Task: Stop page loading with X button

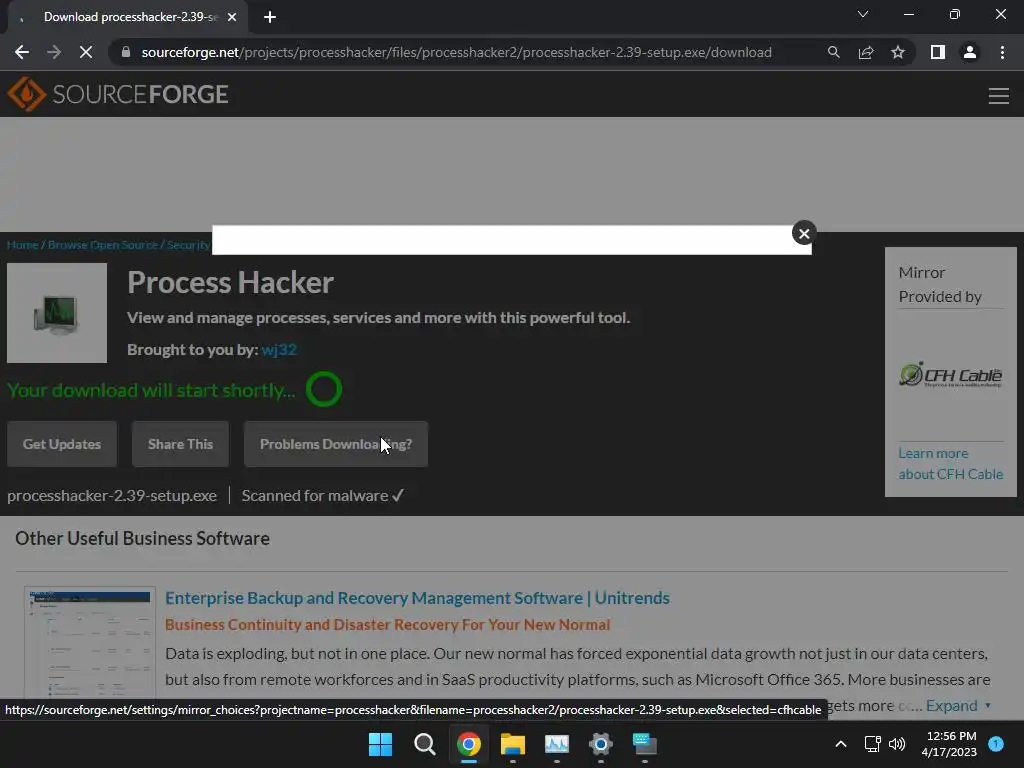Action: [x=86, y=52]
